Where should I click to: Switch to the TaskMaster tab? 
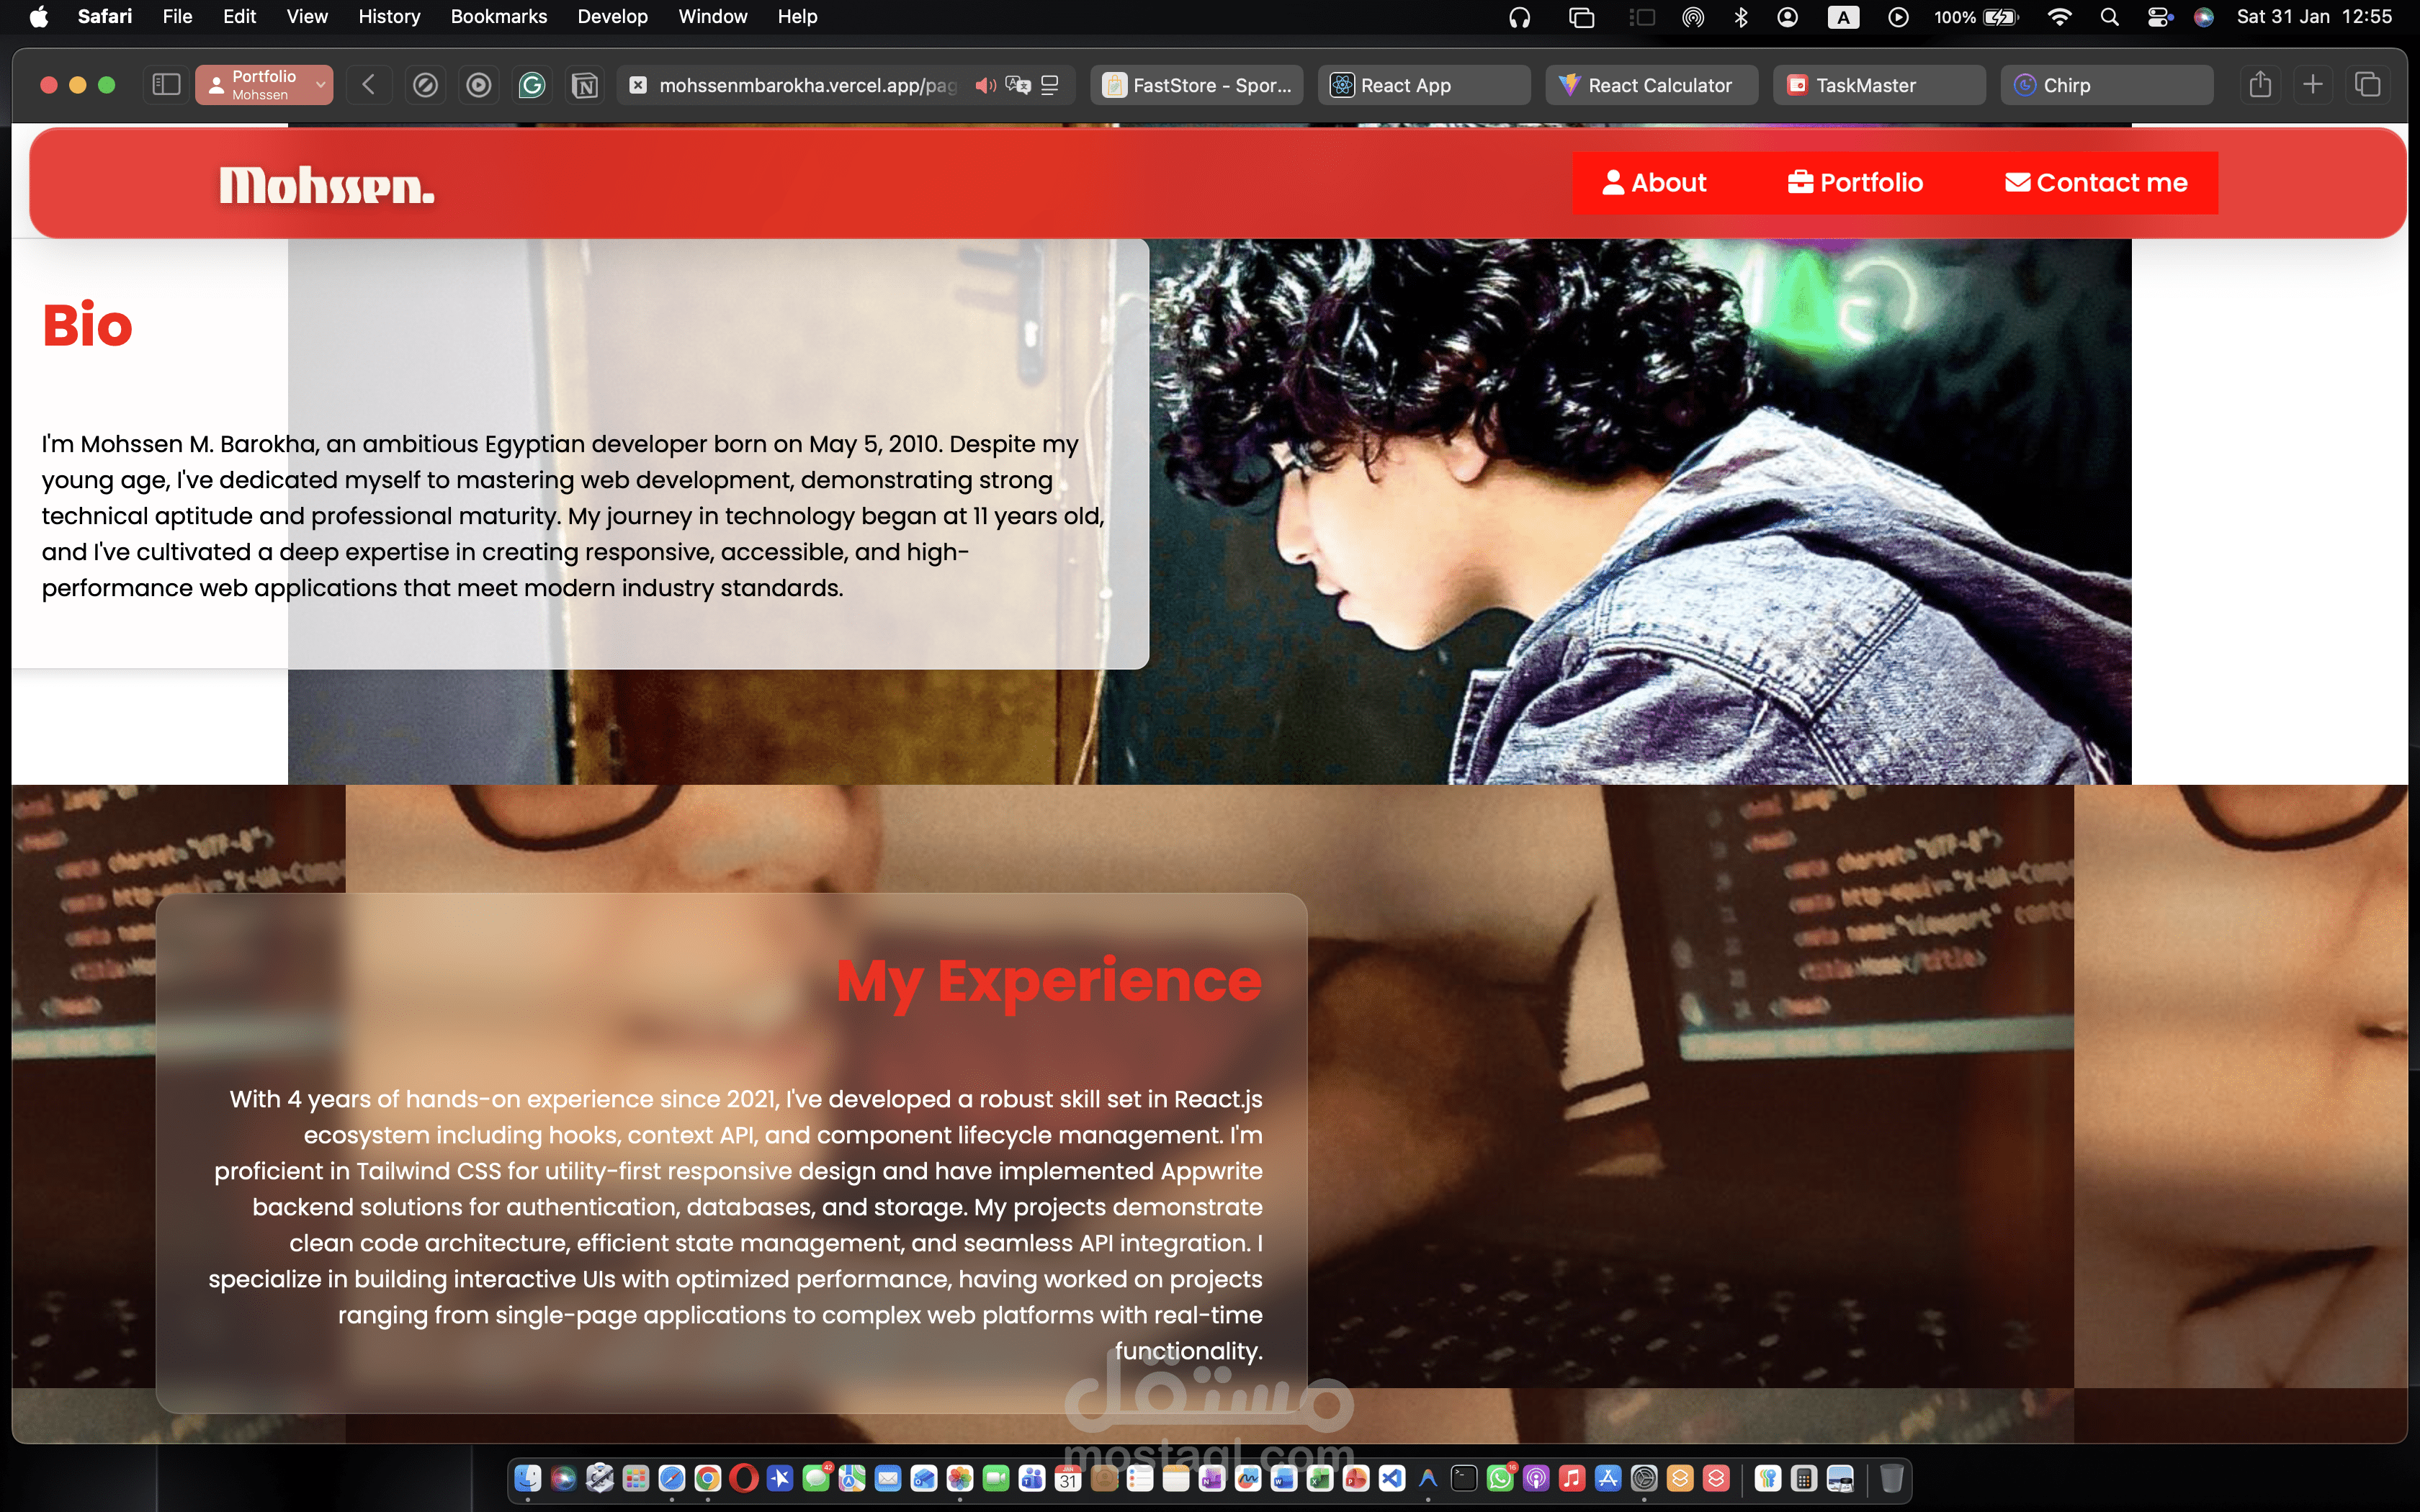(1878, 85)
